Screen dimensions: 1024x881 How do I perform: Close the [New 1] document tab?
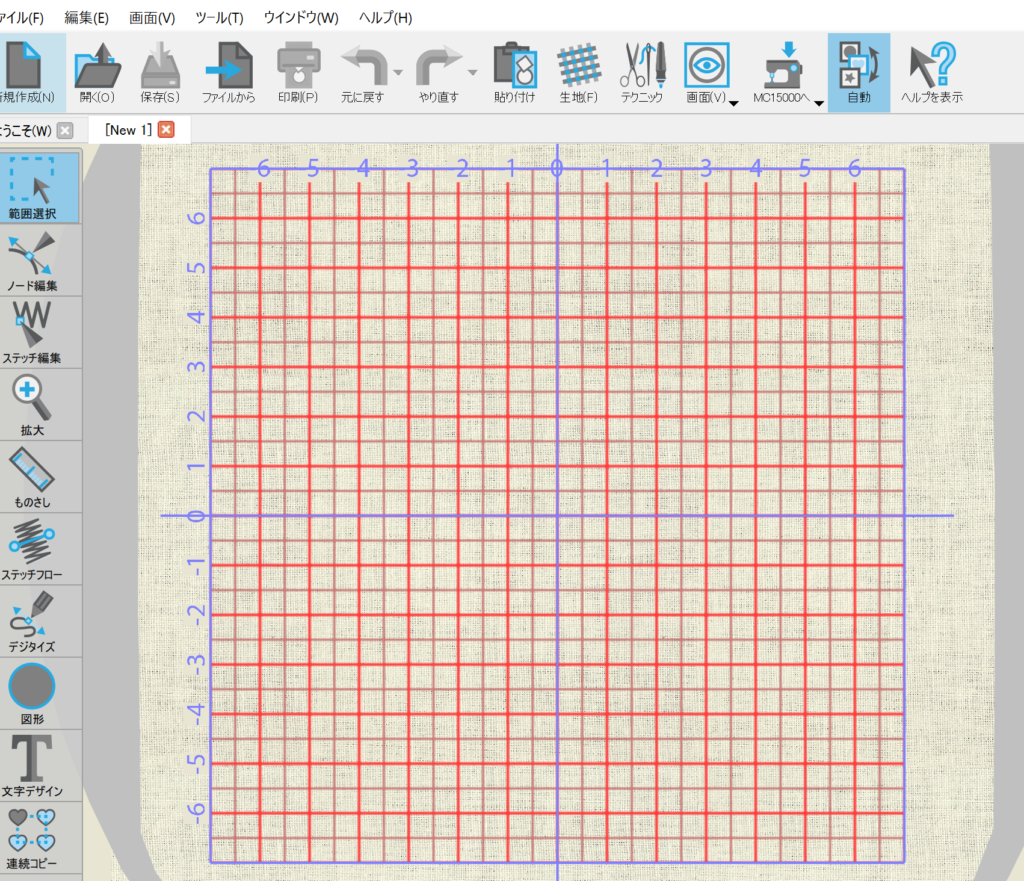pos(166,130)
